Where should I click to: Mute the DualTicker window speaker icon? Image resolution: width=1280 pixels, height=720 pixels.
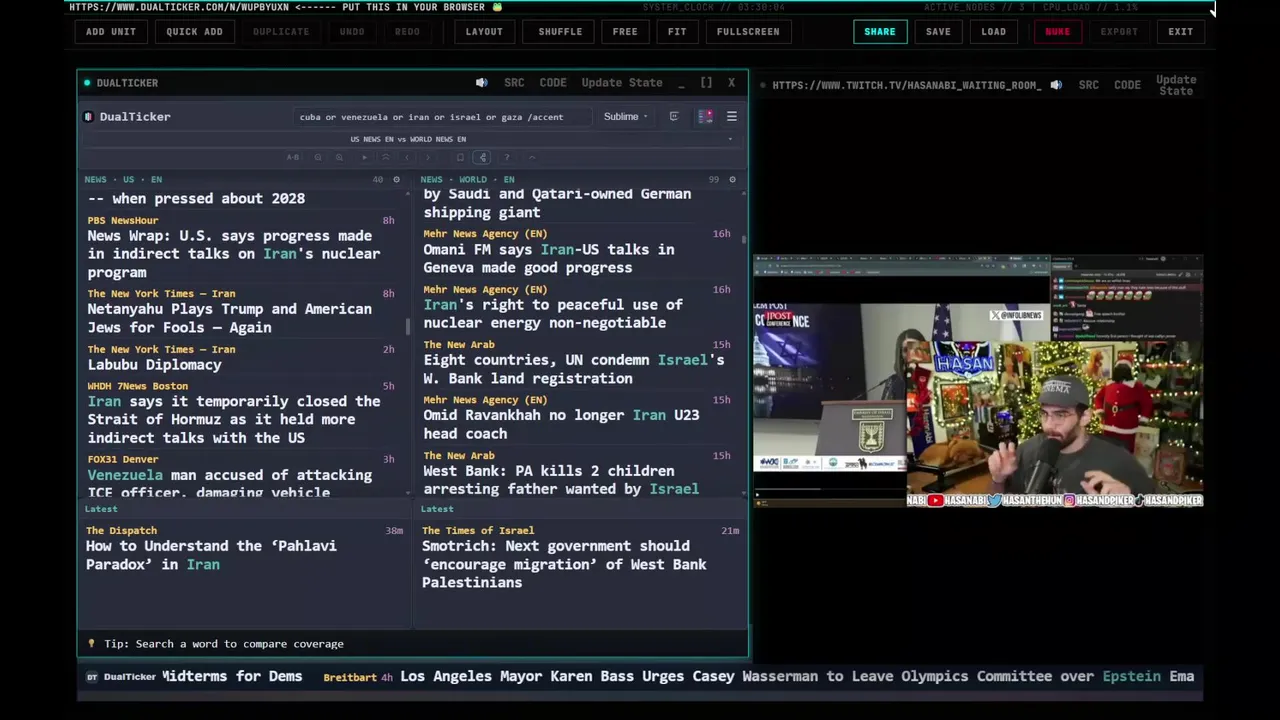481,83
